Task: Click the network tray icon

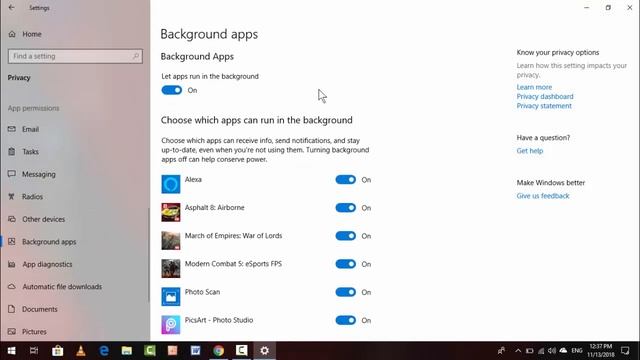Action: [x=541, y=351]
